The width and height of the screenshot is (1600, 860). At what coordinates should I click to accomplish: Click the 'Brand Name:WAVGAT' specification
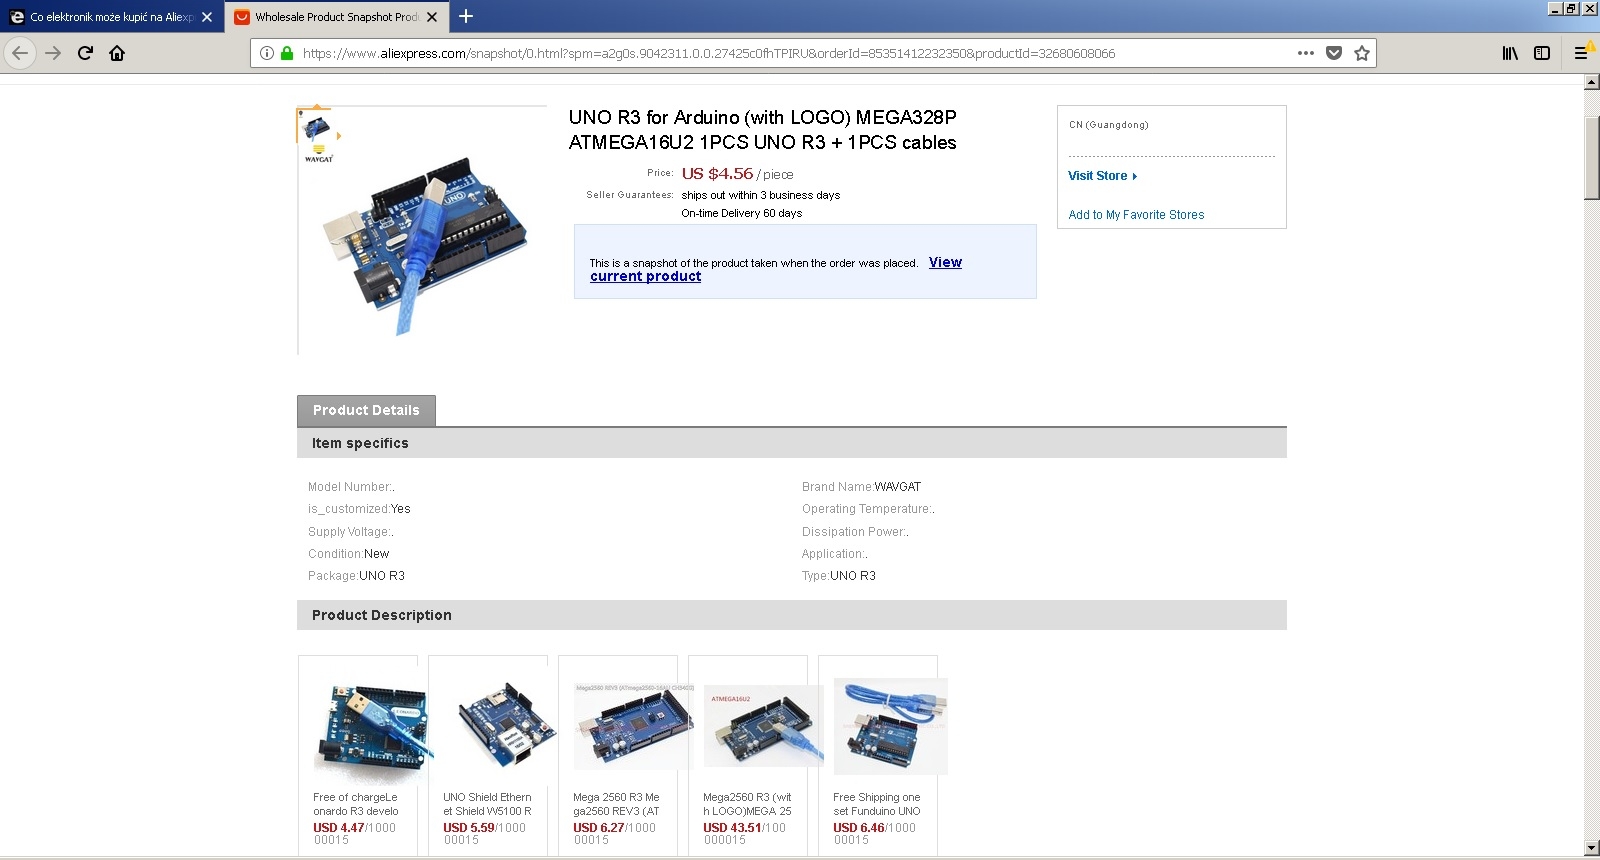pyautogui.click(x=861, y=487)
